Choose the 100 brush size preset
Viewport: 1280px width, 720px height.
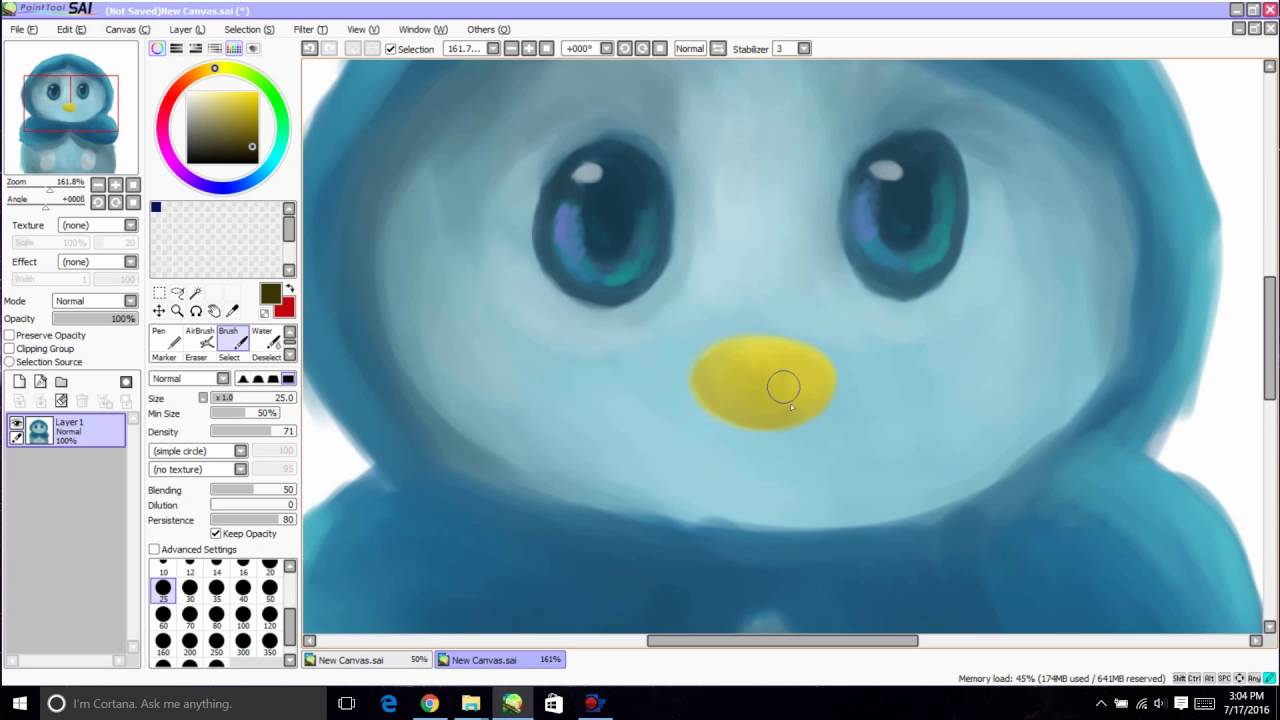point(243,618)
